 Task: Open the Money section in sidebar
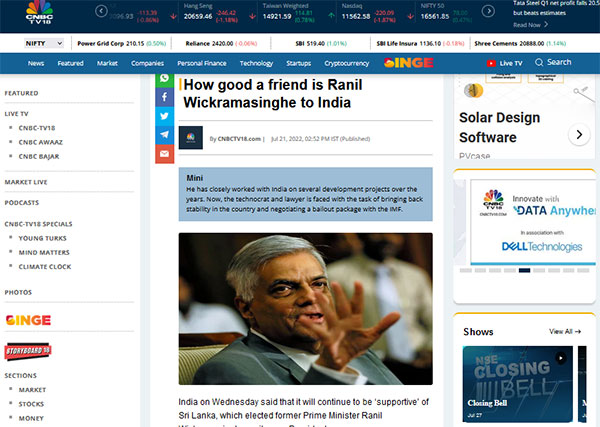(31, 418)
